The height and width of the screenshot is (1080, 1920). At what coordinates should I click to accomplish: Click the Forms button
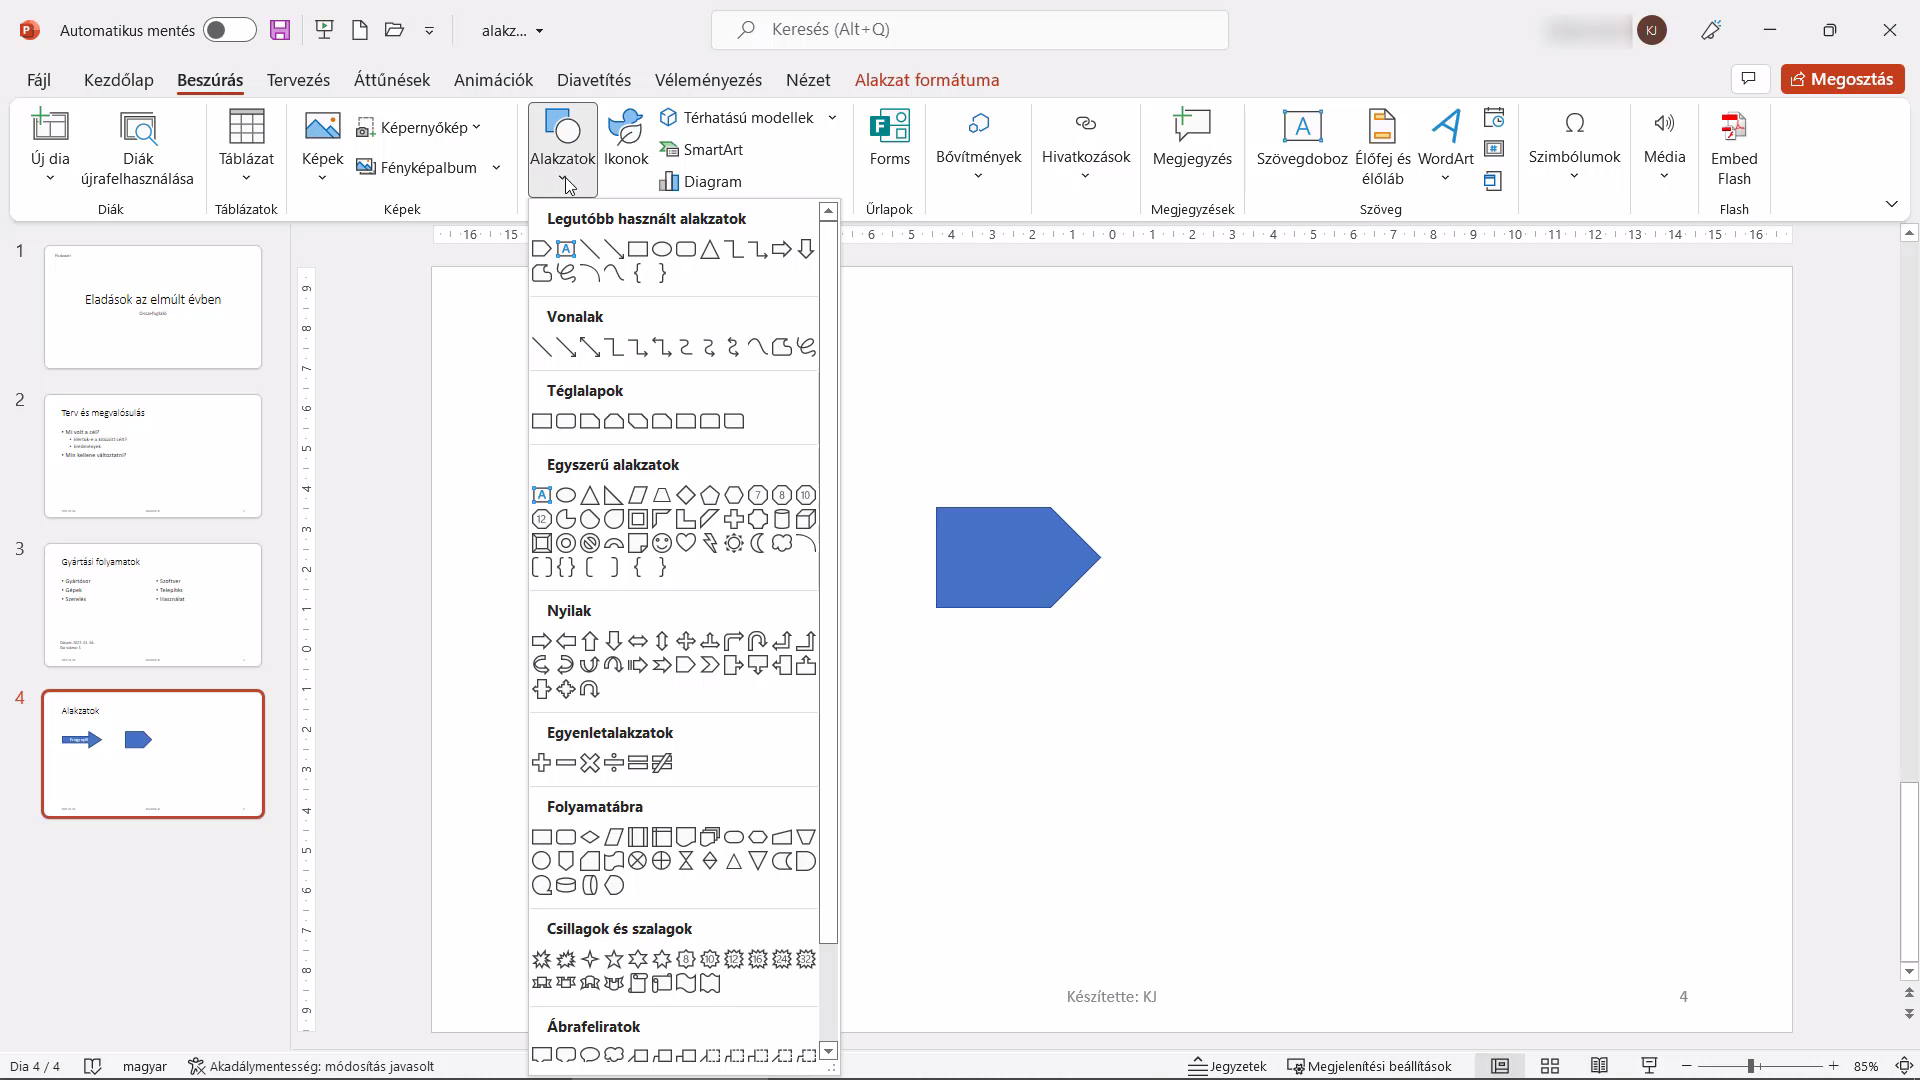(889, 138)
